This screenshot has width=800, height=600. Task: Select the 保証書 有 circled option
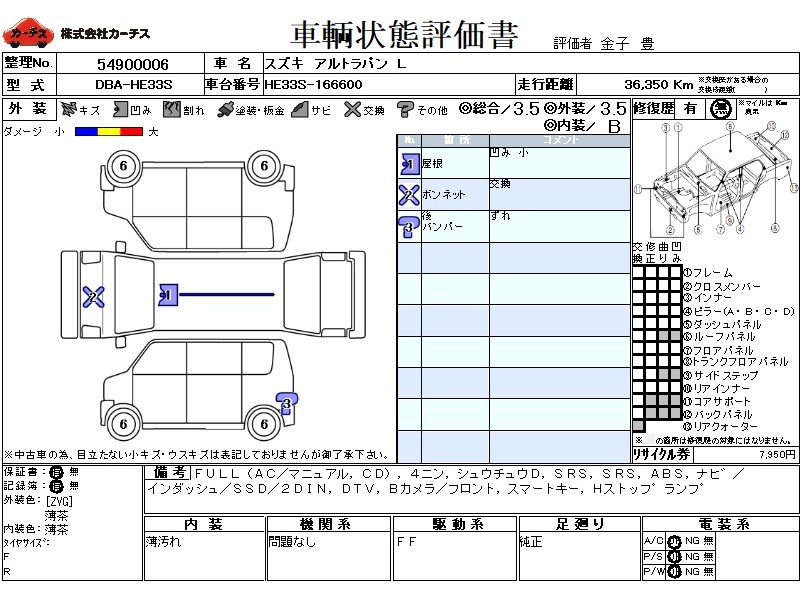coord(56,472)
